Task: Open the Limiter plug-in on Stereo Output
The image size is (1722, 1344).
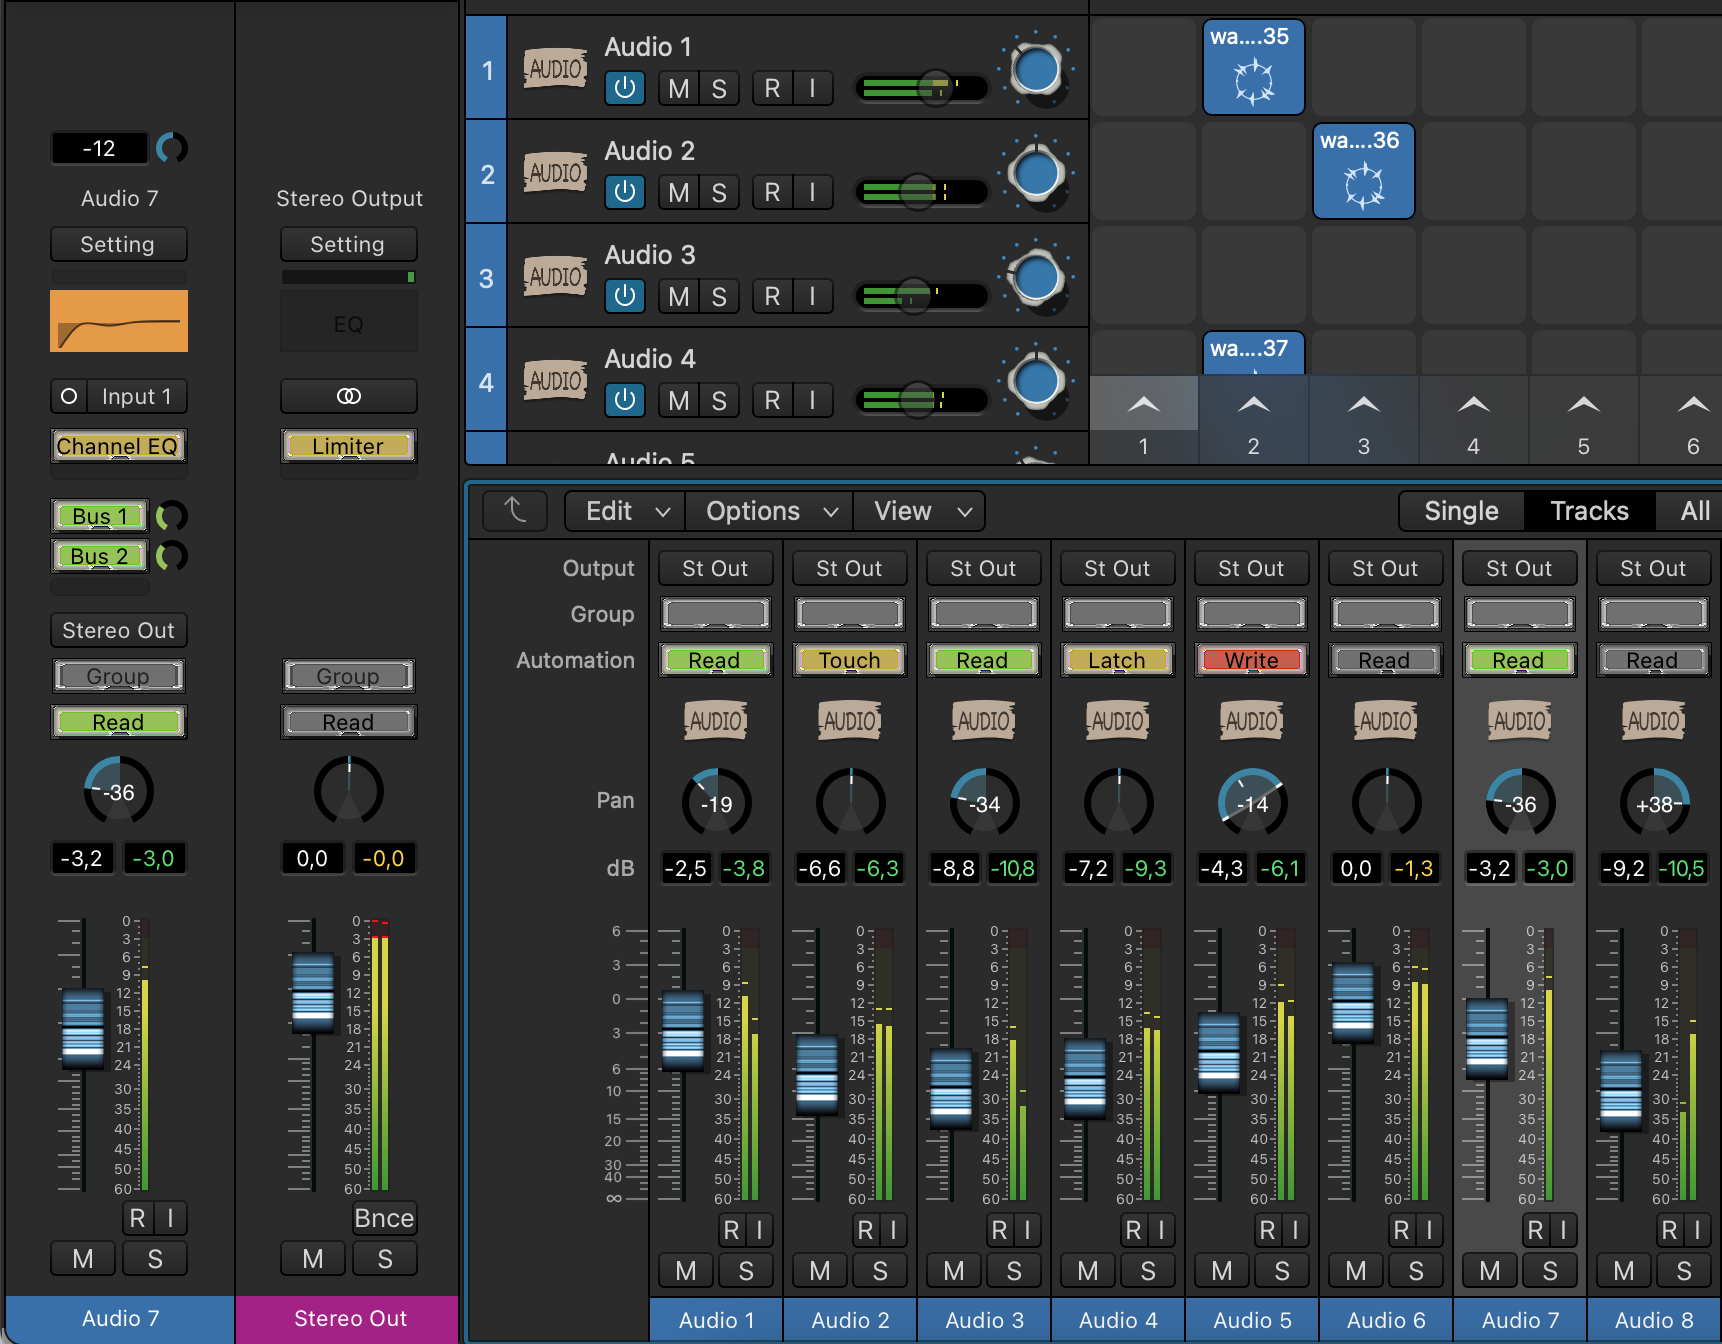Action: pos(348,446)
